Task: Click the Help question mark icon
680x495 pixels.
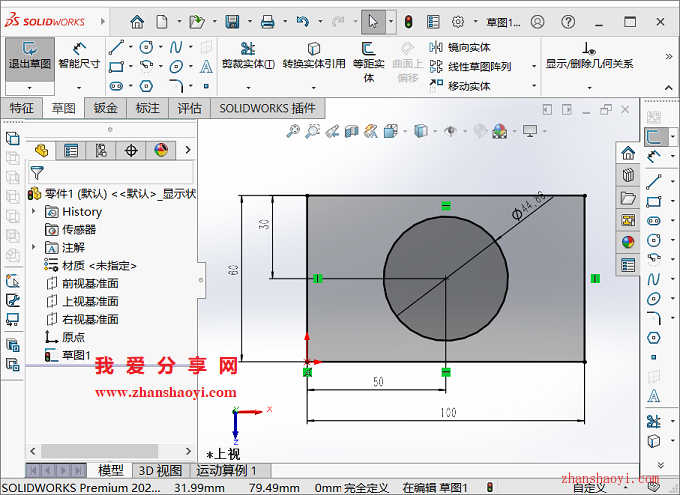Action: click(568, 21)
